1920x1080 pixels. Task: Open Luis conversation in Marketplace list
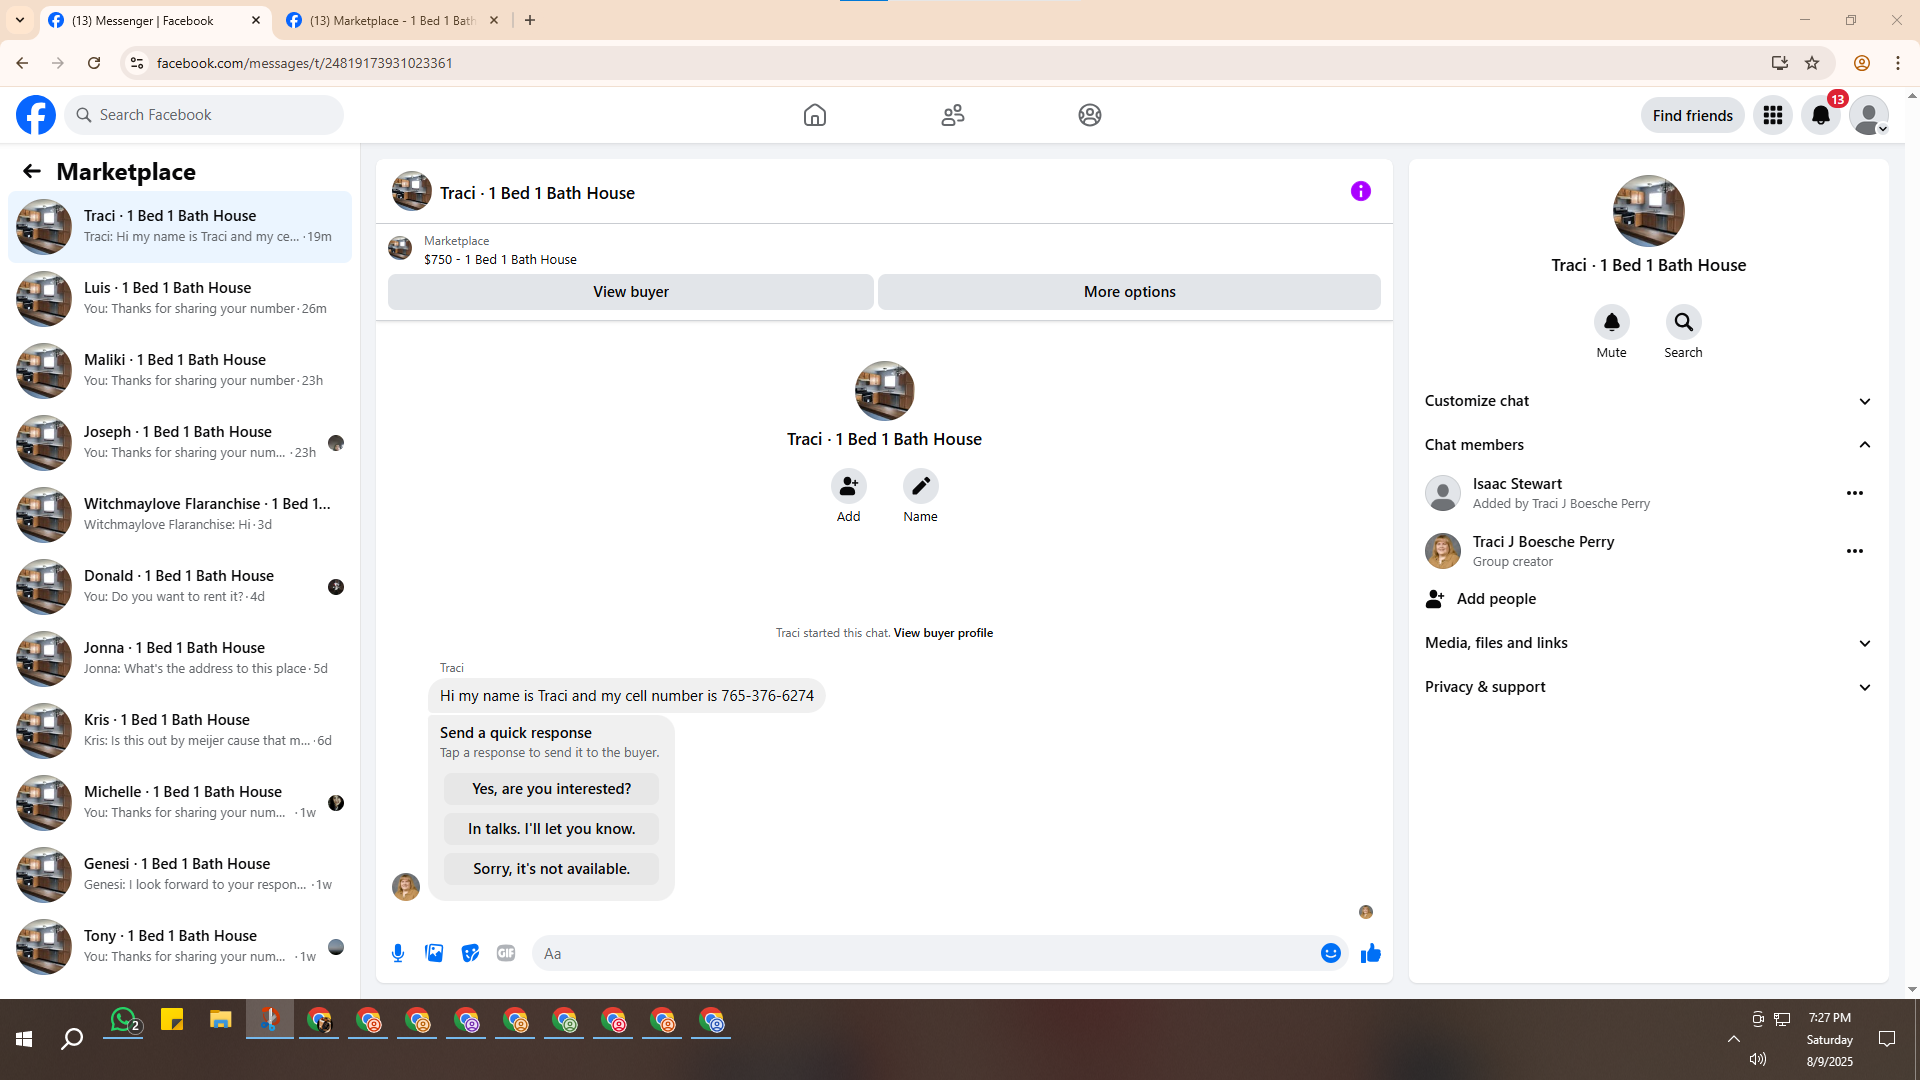(180, 298)
